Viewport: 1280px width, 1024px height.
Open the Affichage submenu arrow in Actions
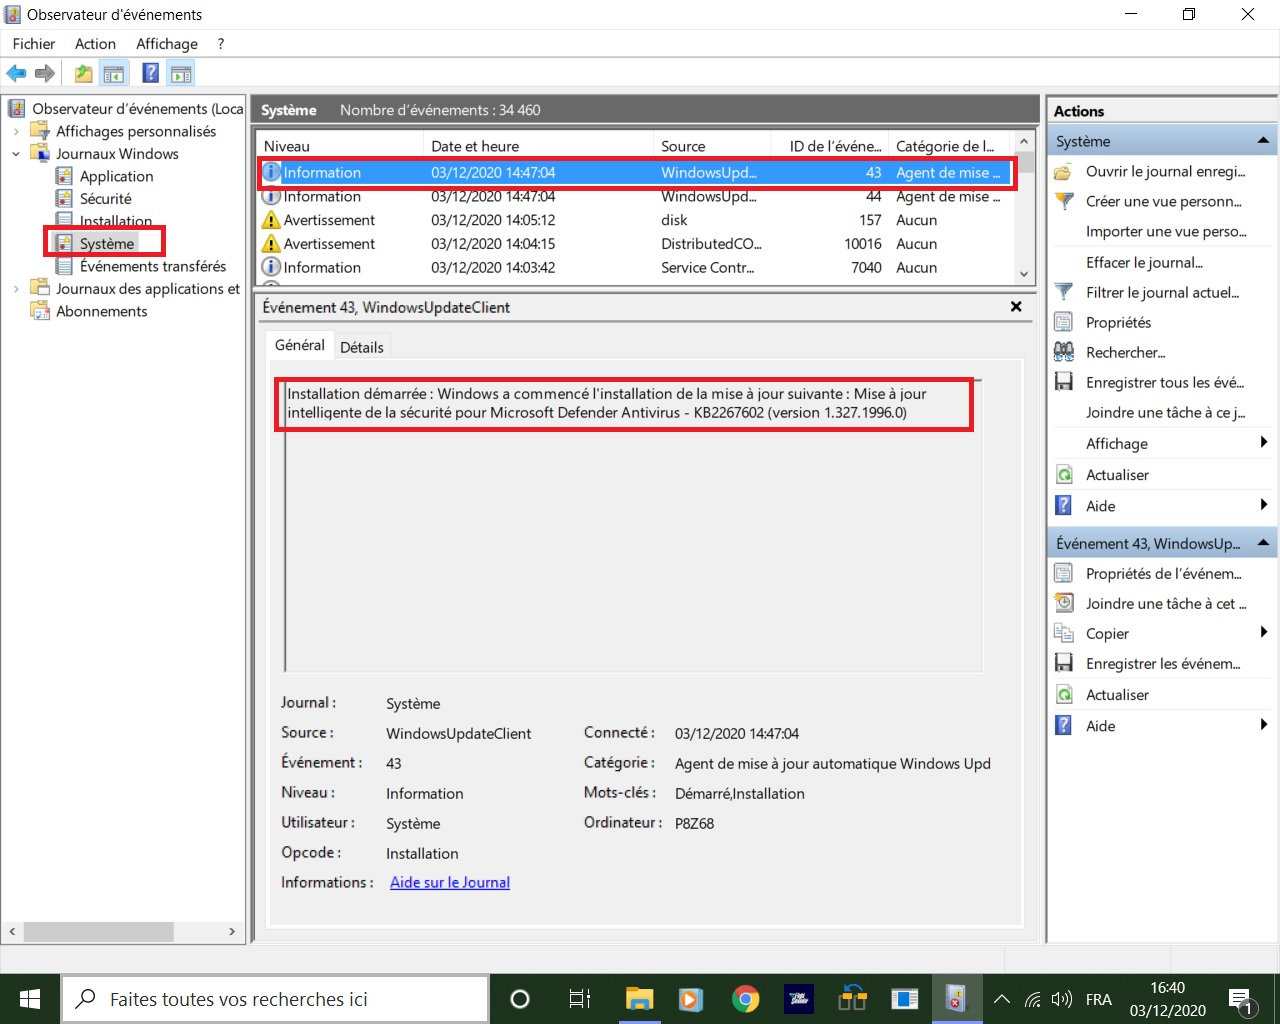pyautogui.click(x=1264, y=443)
